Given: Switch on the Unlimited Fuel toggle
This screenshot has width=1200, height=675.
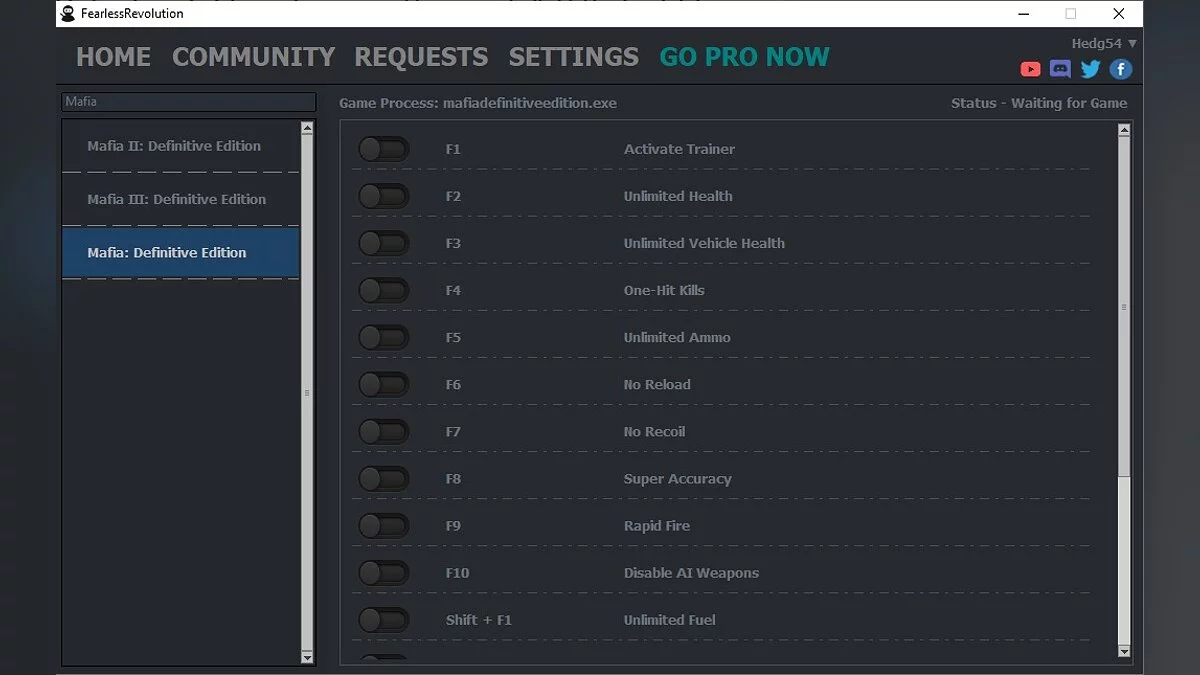Looking at the screenshot, I should coord(384,620).
